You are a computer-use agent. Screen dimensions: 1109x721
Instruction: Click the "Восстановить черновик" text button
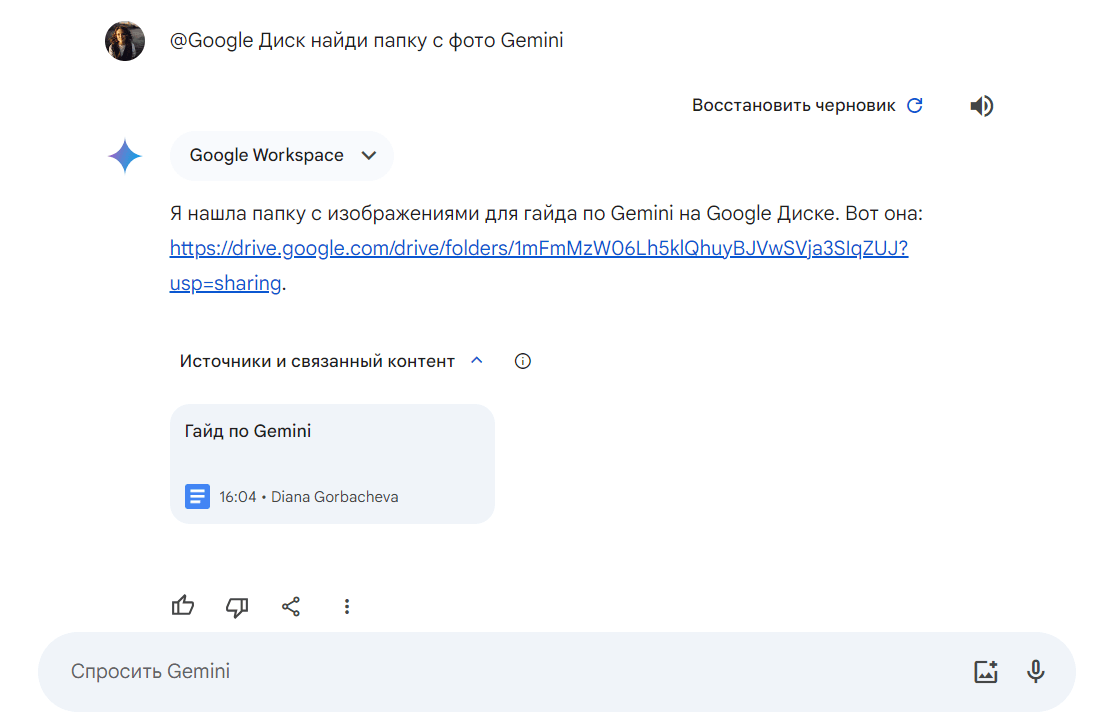coord(793,105)
